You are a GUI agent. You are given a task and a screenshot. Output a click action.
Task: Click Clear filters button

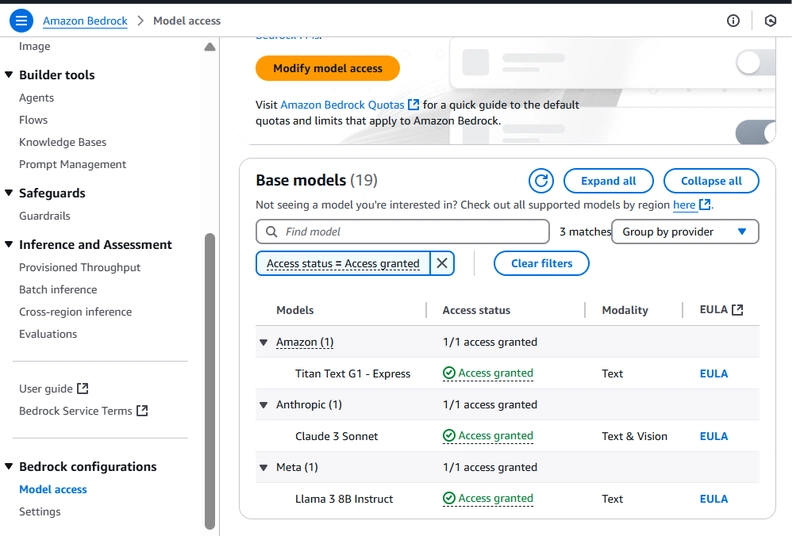(541, 264)
